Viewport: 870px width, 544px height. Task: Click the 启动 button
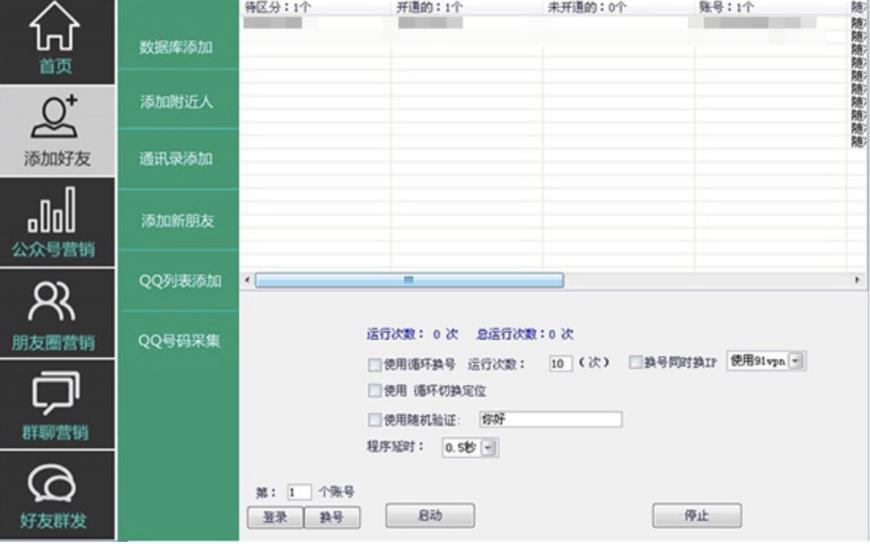pos(430,516)
